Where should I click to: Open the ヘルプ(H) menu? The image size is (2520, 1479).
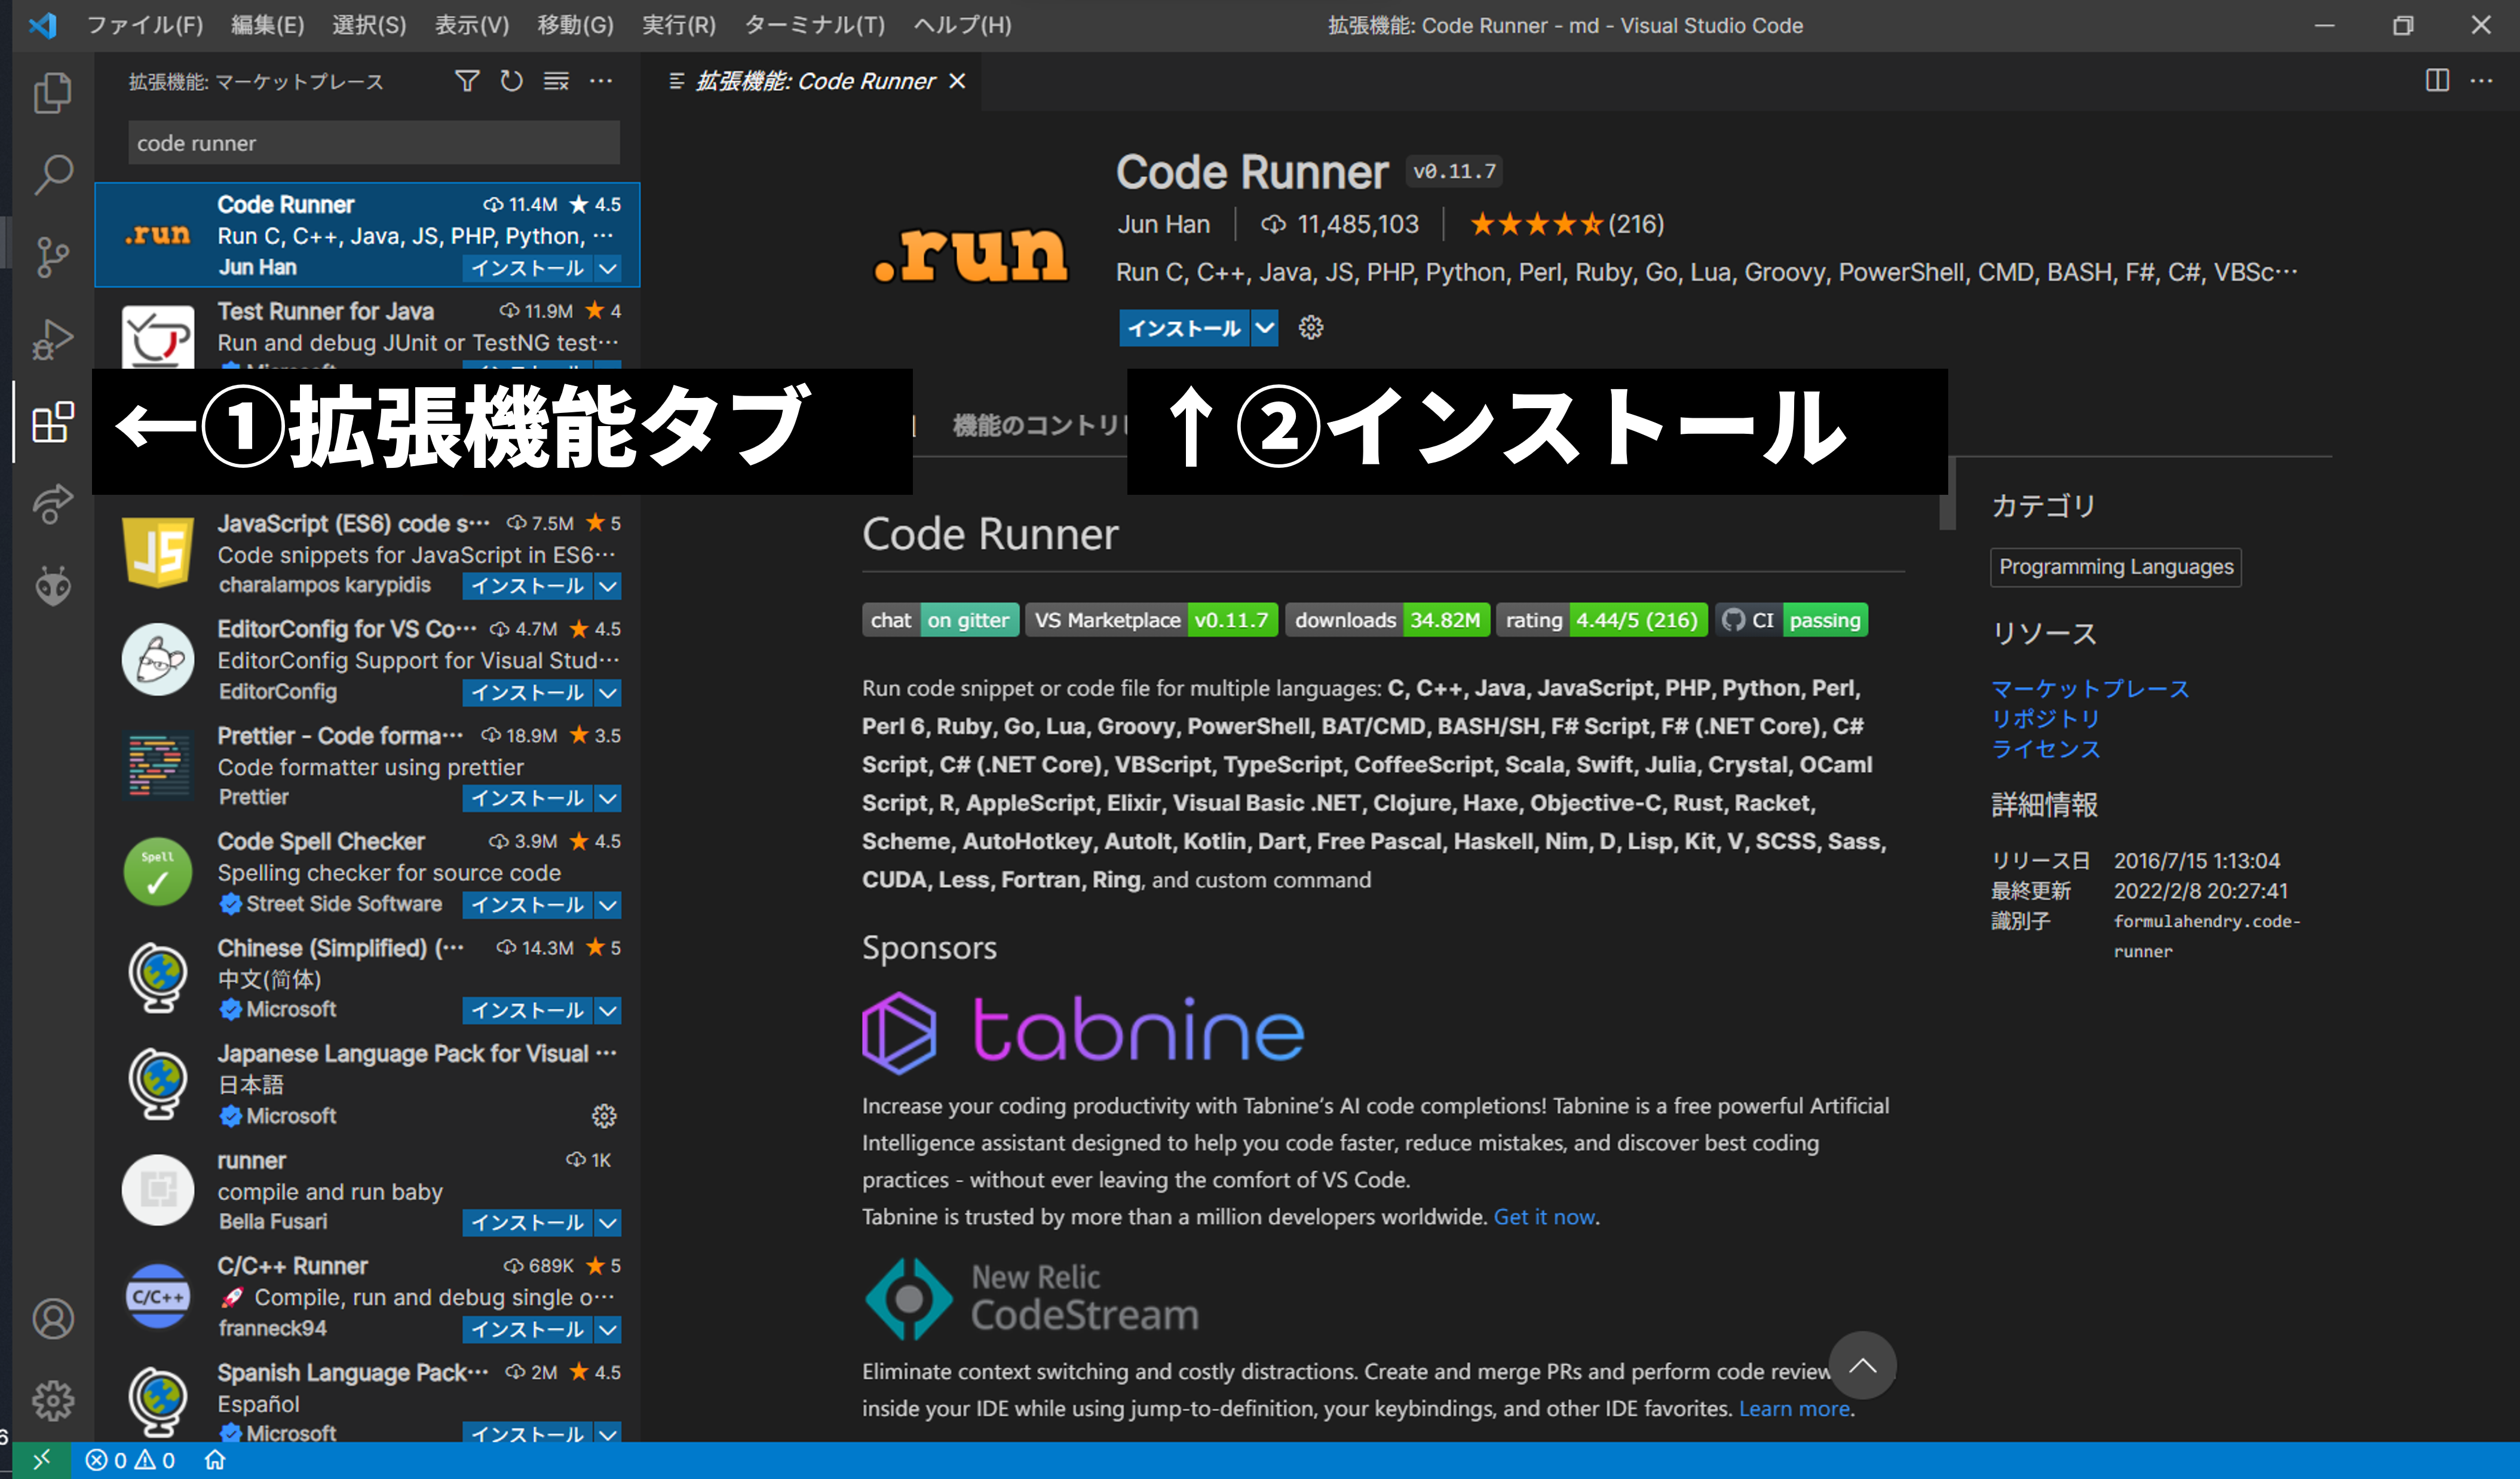click(963, 25)
